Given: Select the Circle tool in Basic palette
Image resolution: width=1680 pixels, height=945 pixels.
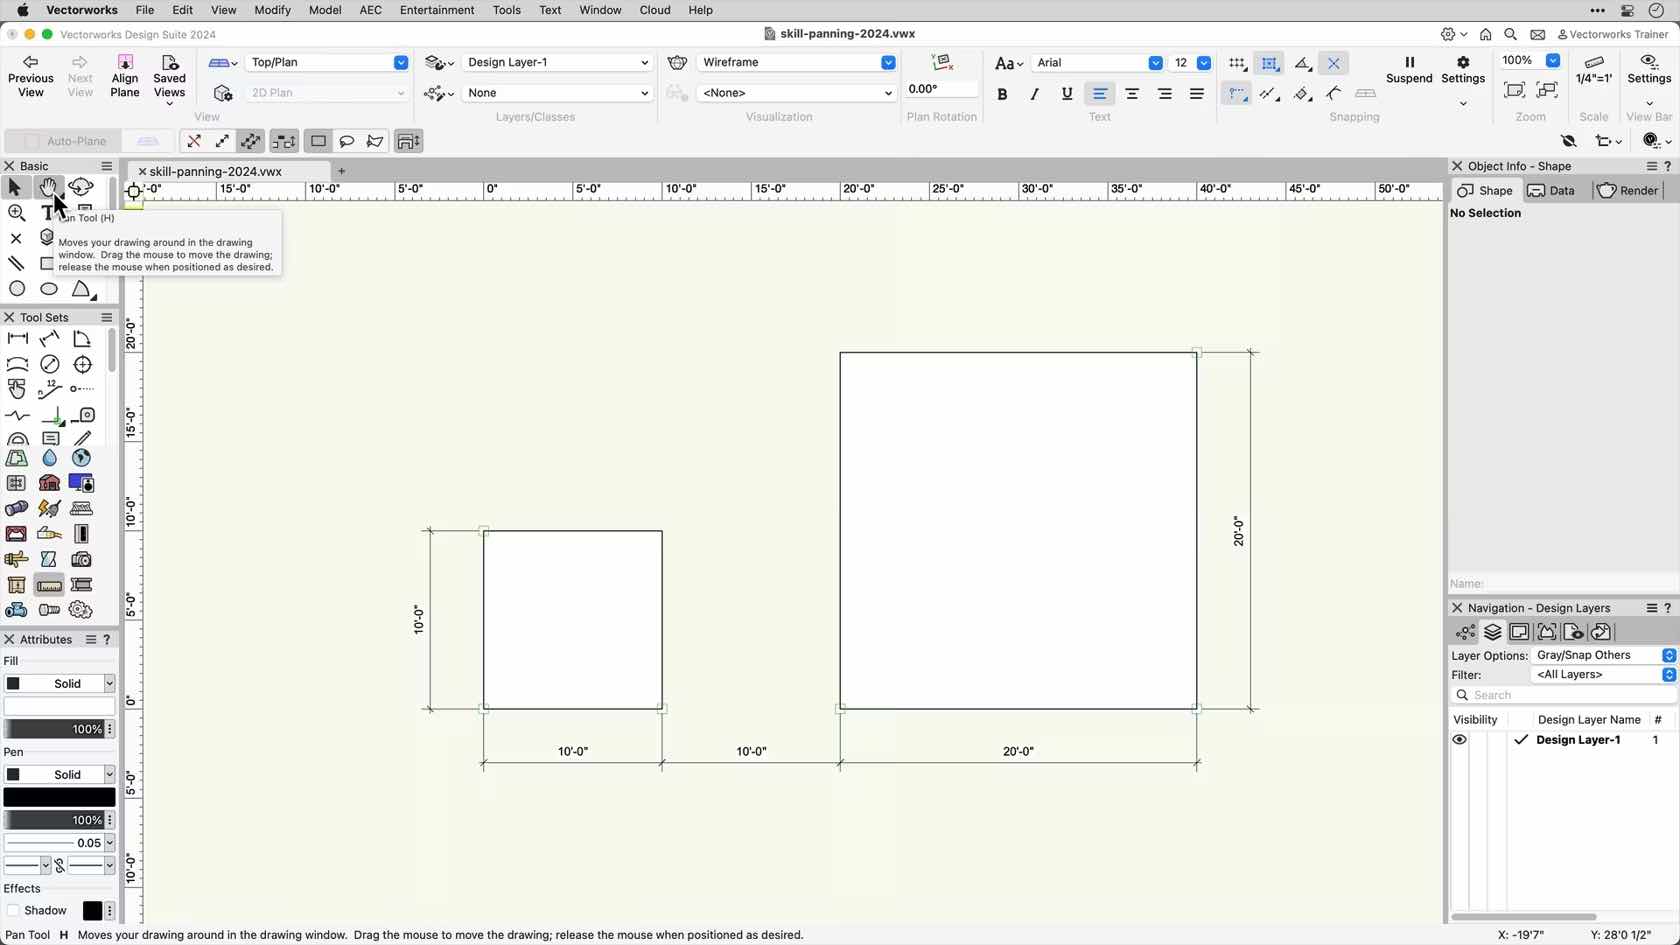Looking at the screenshot, I should [17, 289].
